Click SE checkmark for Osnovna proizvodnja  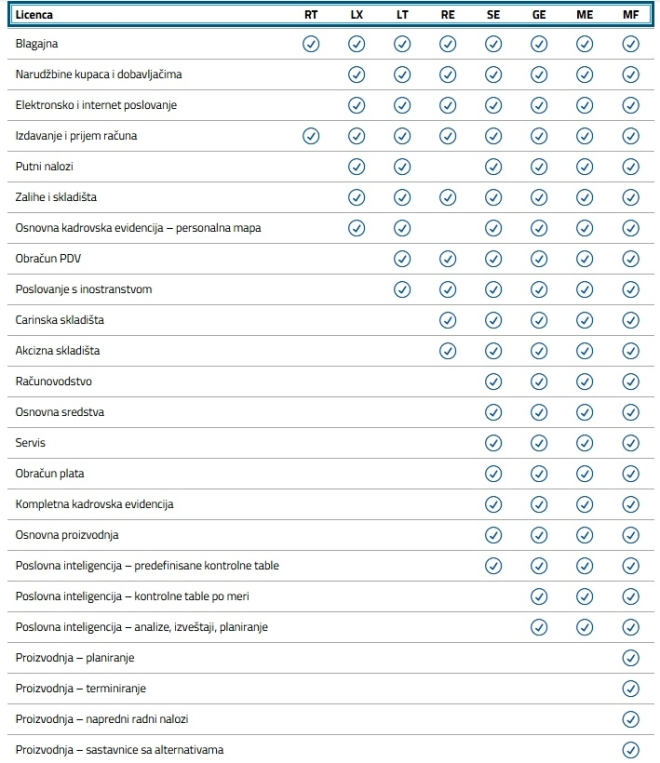493,534
